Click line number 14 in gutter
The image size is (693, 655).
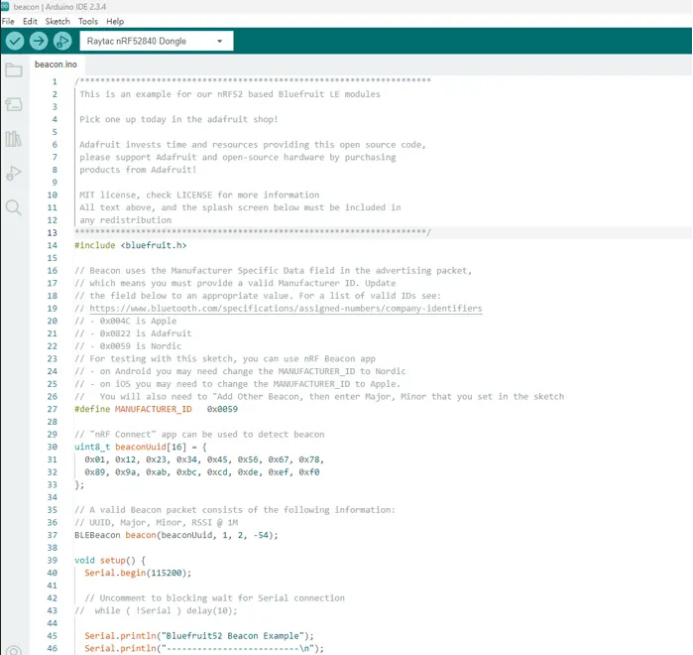(x=52, y=245)
